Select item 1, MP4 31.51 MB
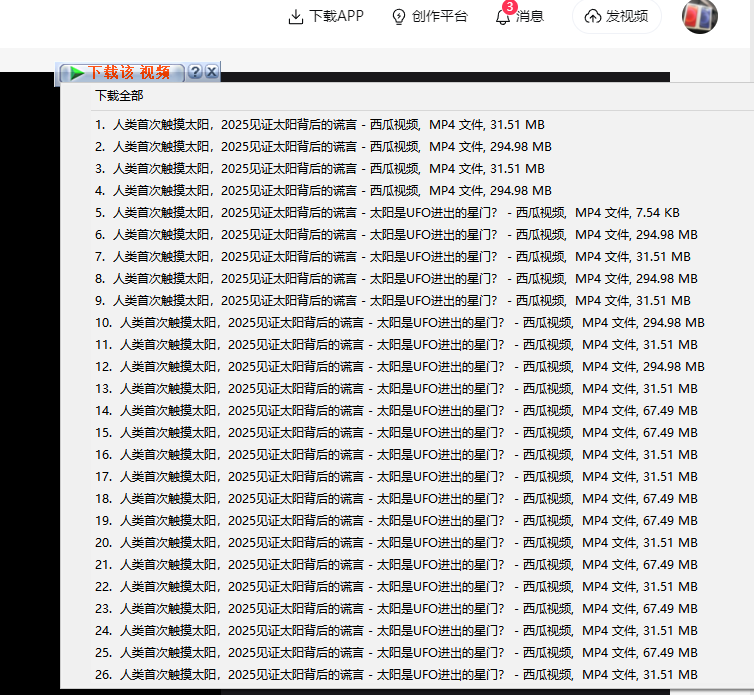This screenshot has height=695, width=754. click(320, 125)
